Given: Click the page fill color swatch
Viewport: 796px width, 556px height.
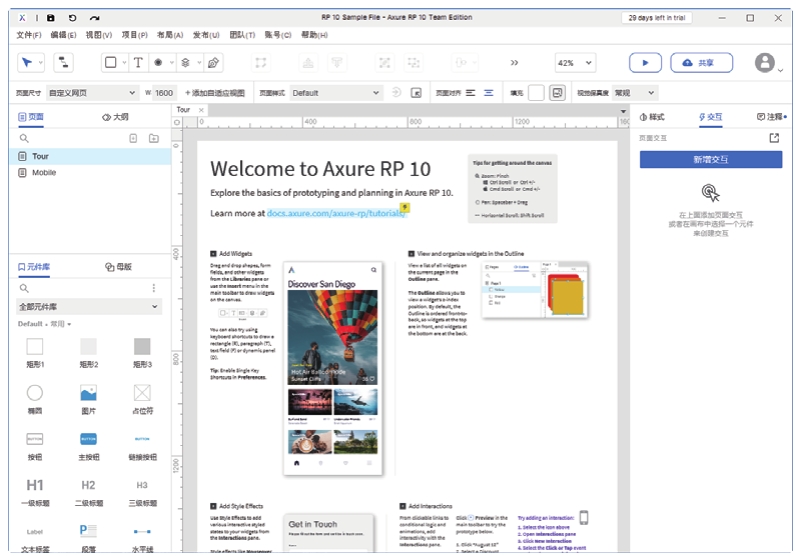Looking at the screenshot, I should pos(536,93).
